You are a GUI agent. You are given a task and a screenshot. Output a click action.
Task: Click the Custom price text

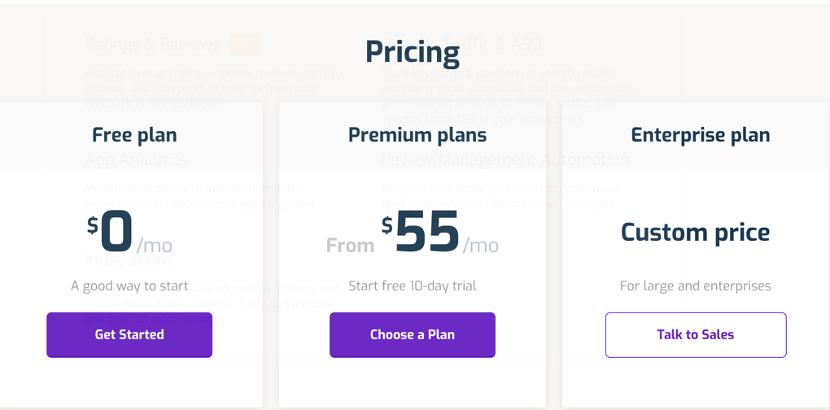pyautogui.click(x=695, y=232)
